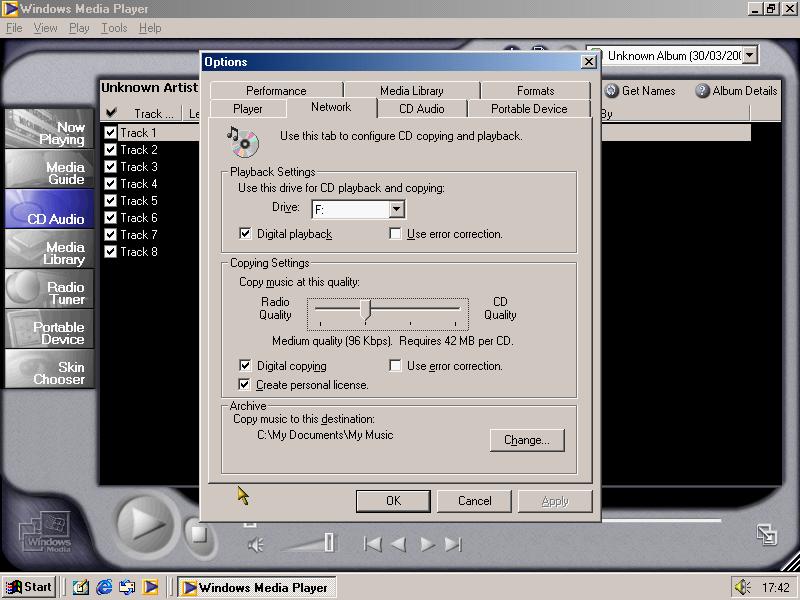Click the Change... destination button
This screenshot has height=600, width=800.
tap(527, 440)
